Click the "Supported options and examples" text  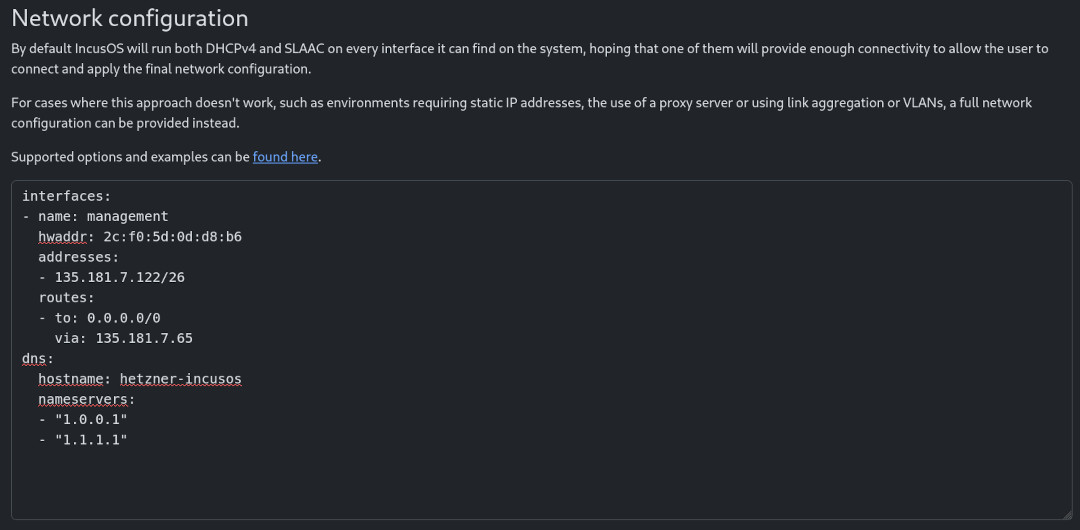(130, 157)
